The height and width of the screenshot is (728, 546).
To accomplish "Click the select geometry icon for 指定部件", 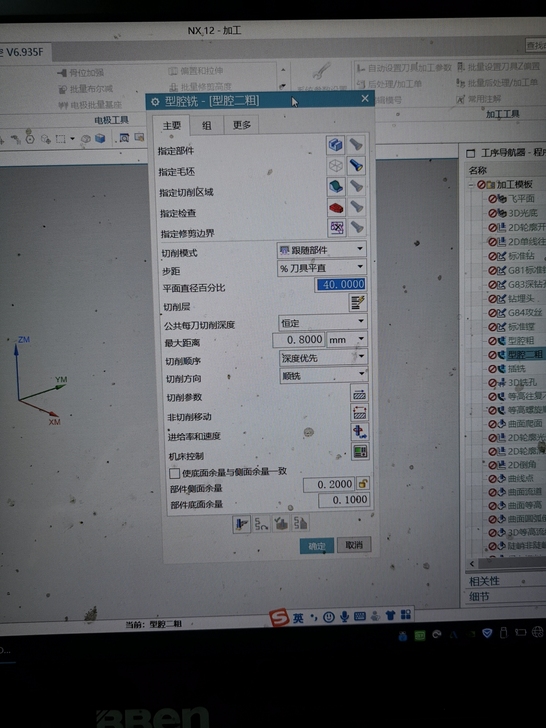I will click(335, 145).
